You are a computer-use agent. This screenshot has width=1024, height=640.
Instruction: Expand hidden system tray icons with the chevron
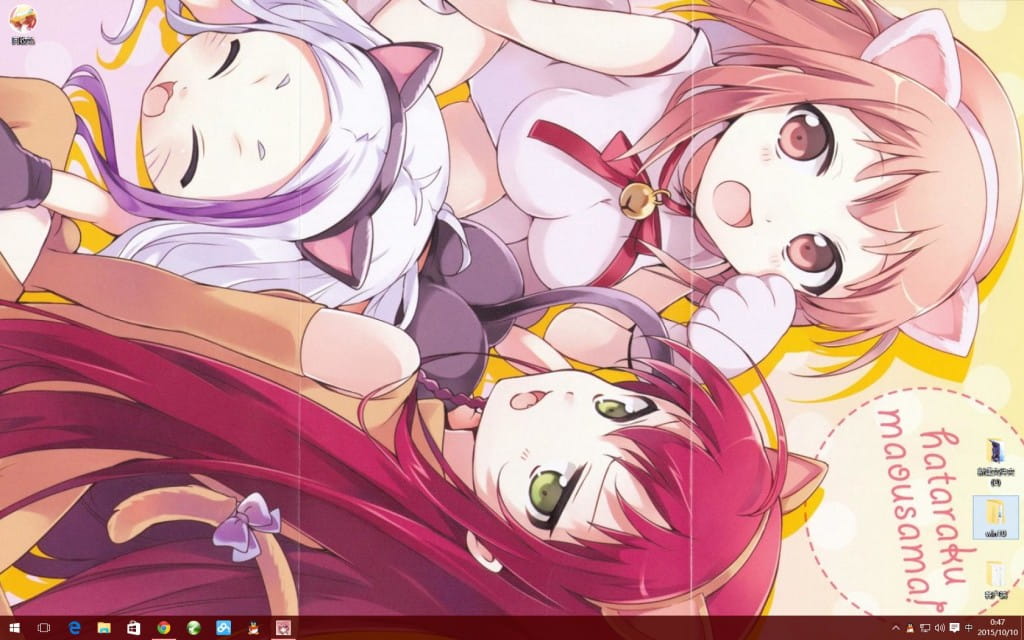tap(895, 630)
